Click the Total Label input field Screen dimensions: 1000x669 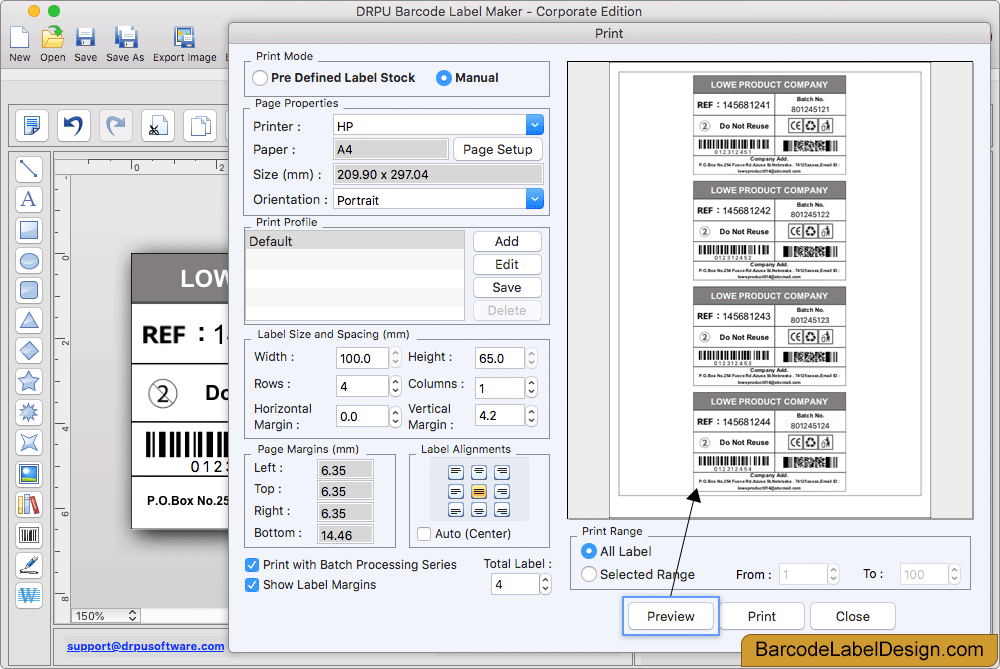(515, 584)
